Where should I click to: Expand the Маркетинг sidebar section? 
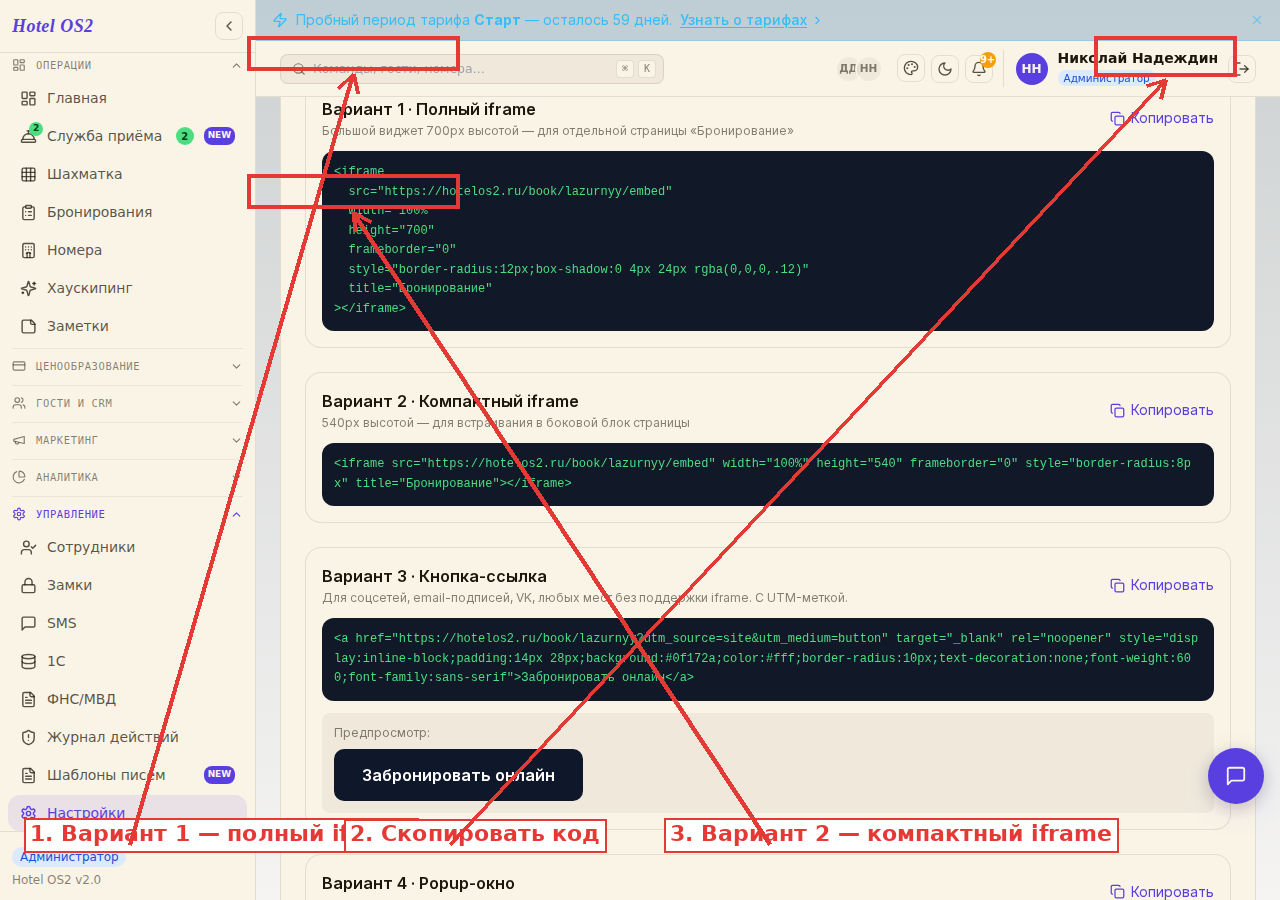(x=127, y=440)
